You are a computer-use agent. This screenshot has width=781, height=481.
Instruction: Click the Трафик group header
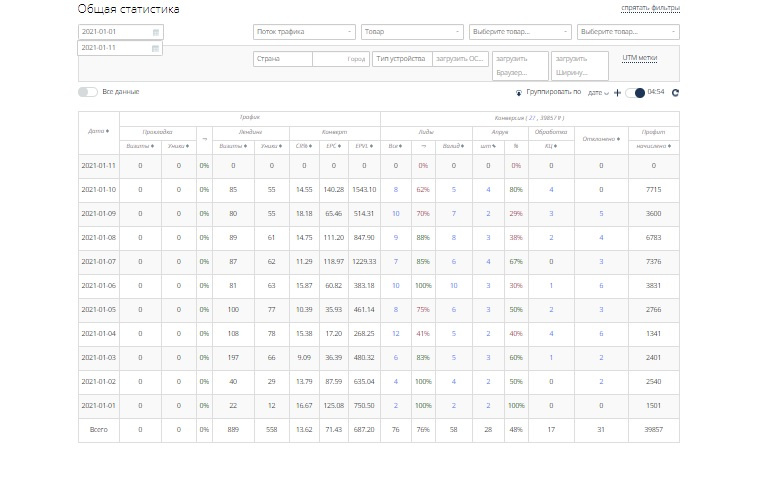tap(250, 118)
